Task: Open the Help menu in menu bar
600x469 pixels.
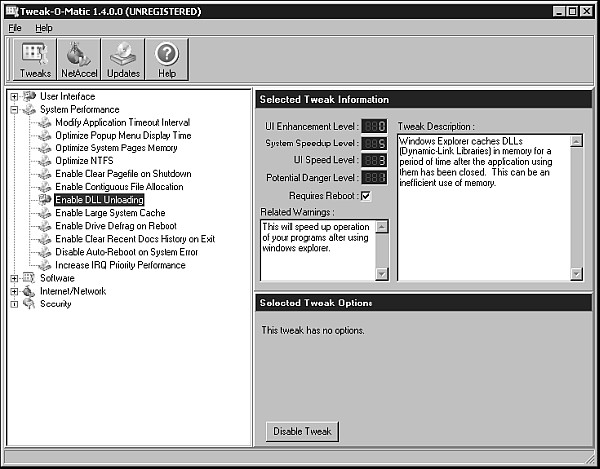Action: pyautogui.click(x=44, y=28)
